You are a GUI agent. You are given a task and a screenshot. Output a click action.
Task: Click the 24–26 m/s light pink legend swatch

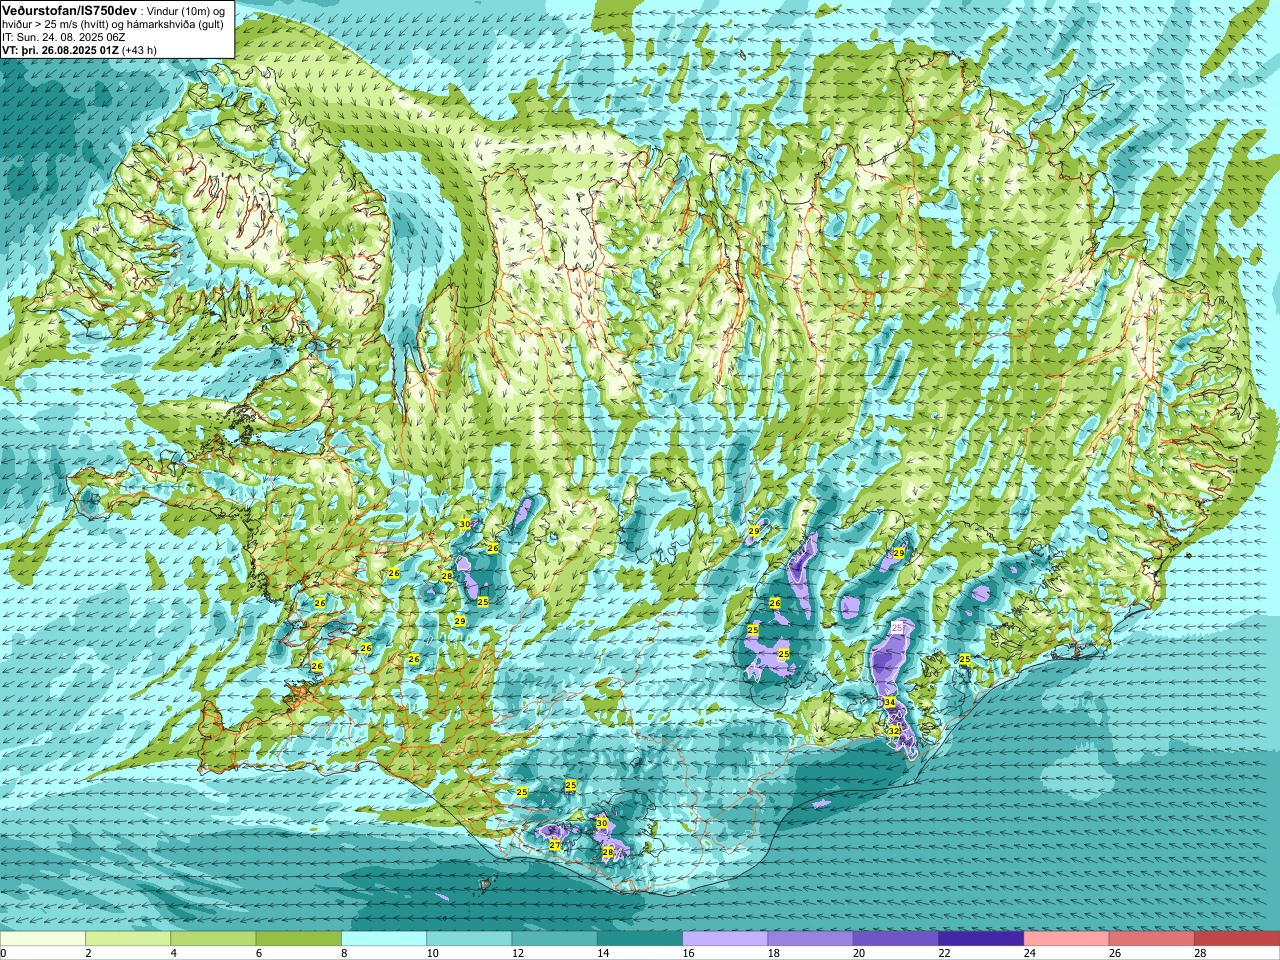1067,939
